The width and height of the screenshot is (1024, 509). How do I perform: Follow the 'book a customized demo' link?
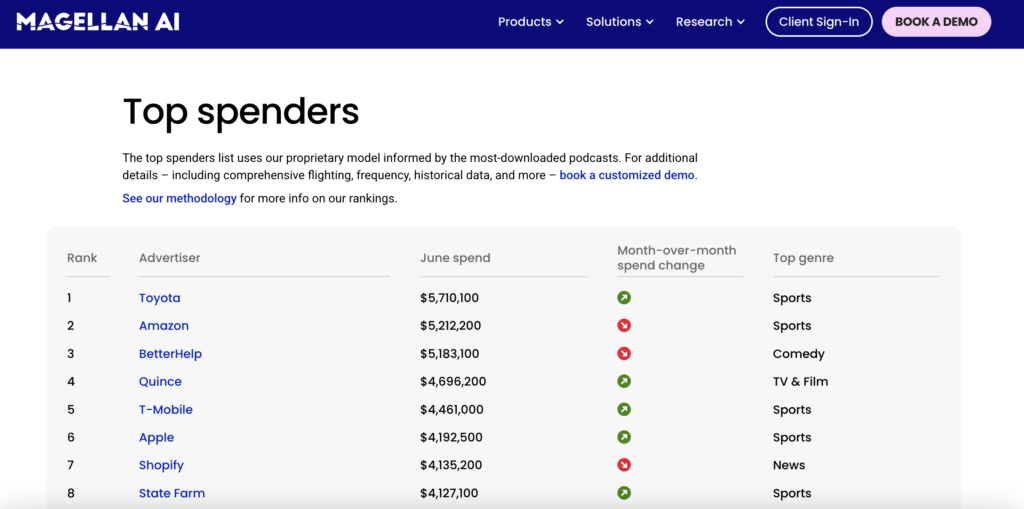point(627,175)
